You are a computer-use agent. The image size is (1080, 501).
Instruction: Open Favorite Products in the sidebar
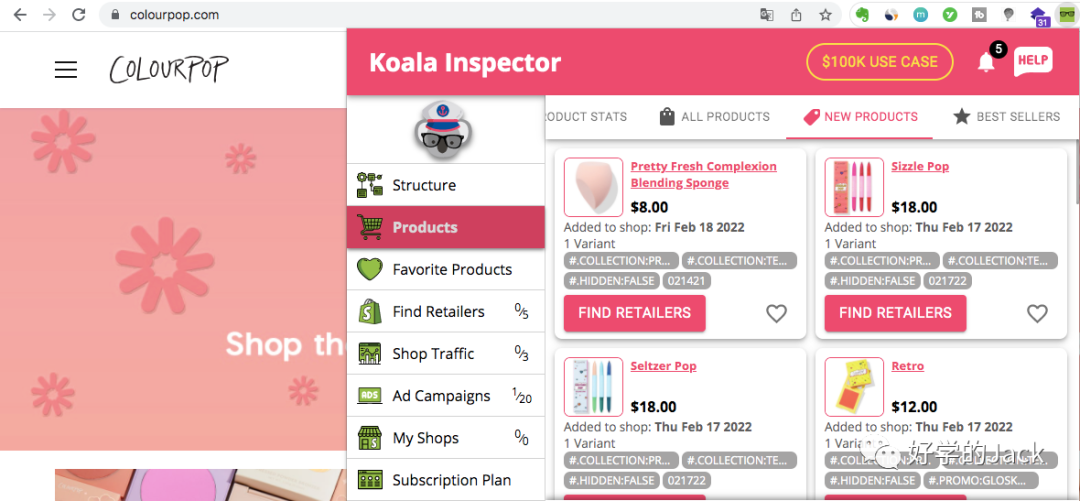(x=452, y=269)
